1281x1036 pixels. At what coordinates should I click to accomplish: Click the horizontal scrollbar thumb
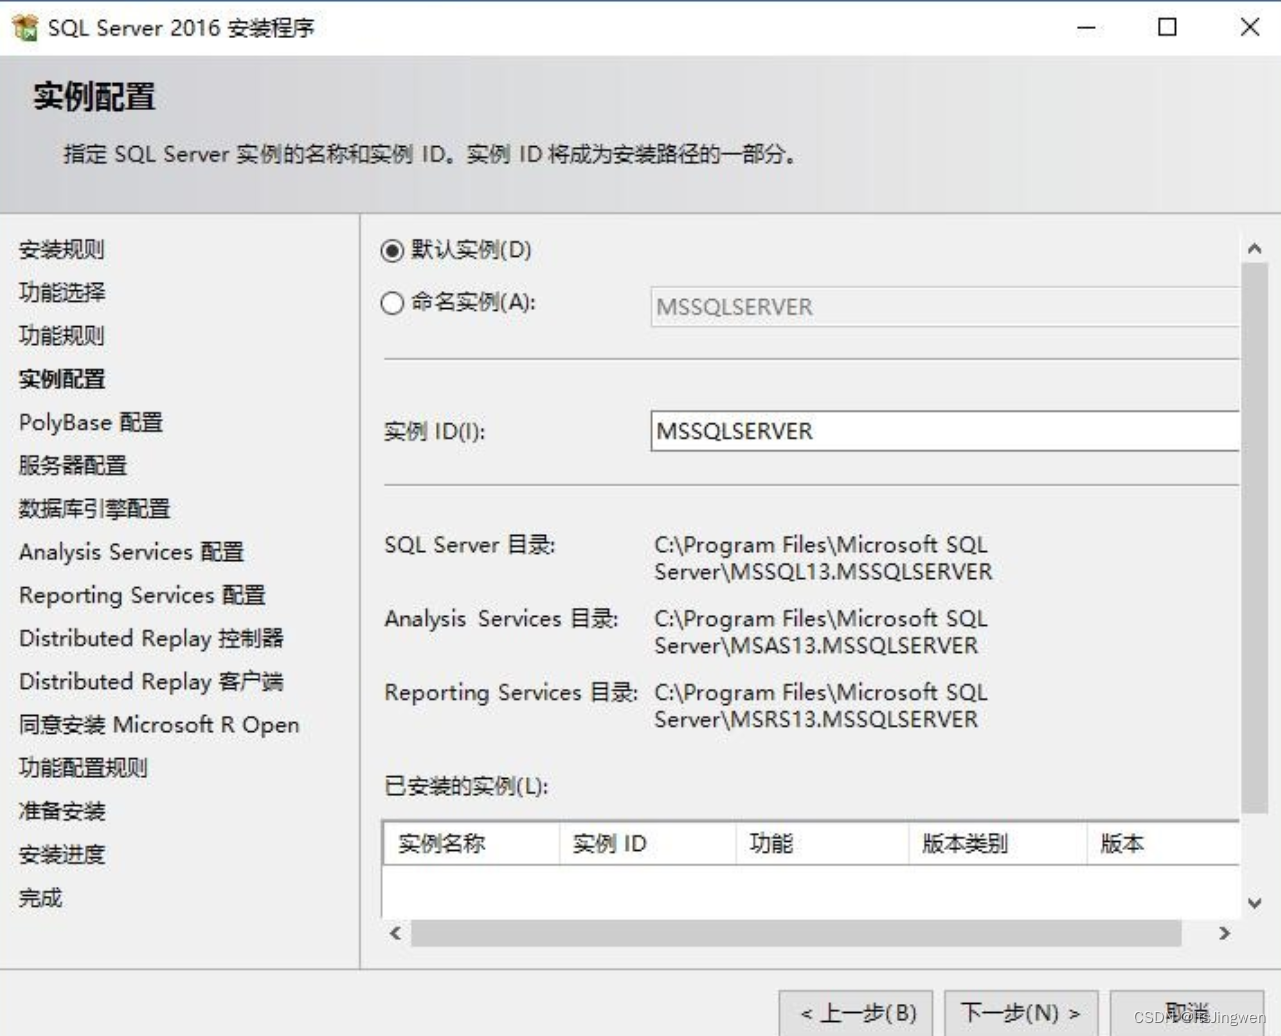(796, 933)
